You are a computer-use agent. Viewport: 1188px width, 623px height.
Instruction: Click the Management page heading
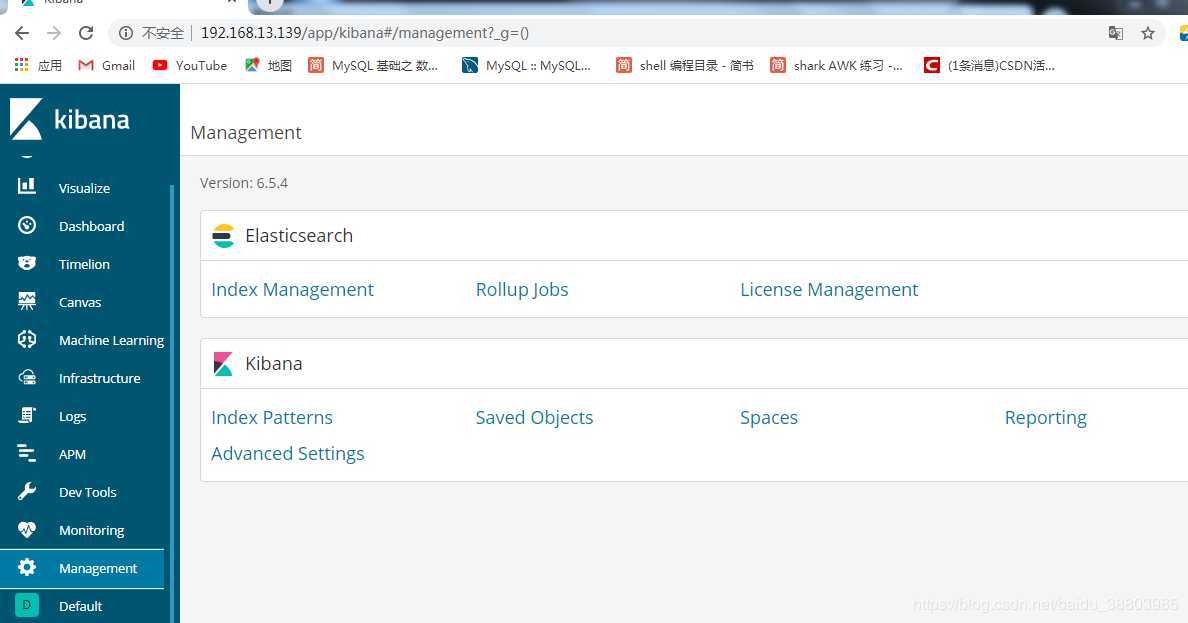[x=245, y=133]
